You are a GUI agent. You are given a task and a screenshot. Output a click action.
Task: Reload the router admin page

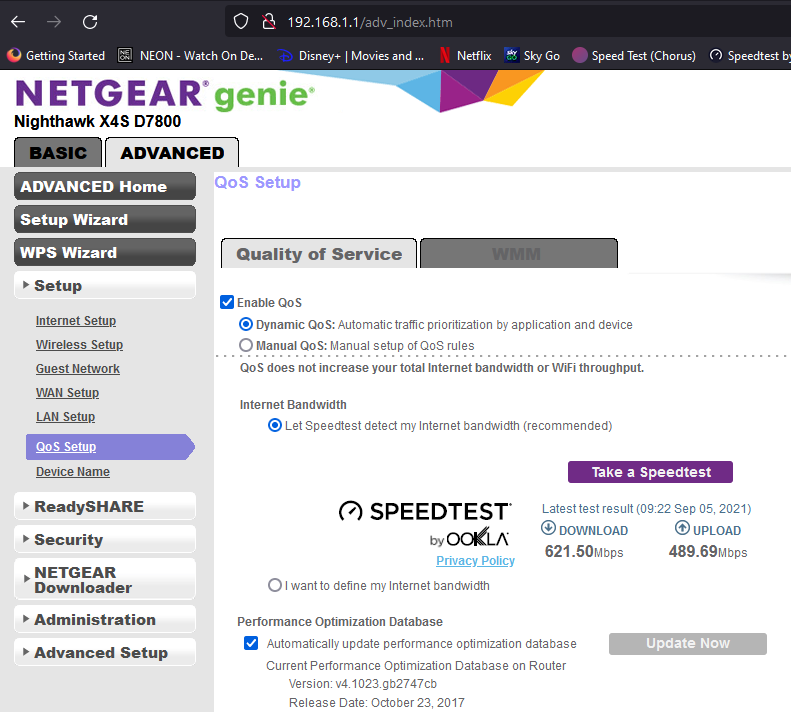(90, 22)
